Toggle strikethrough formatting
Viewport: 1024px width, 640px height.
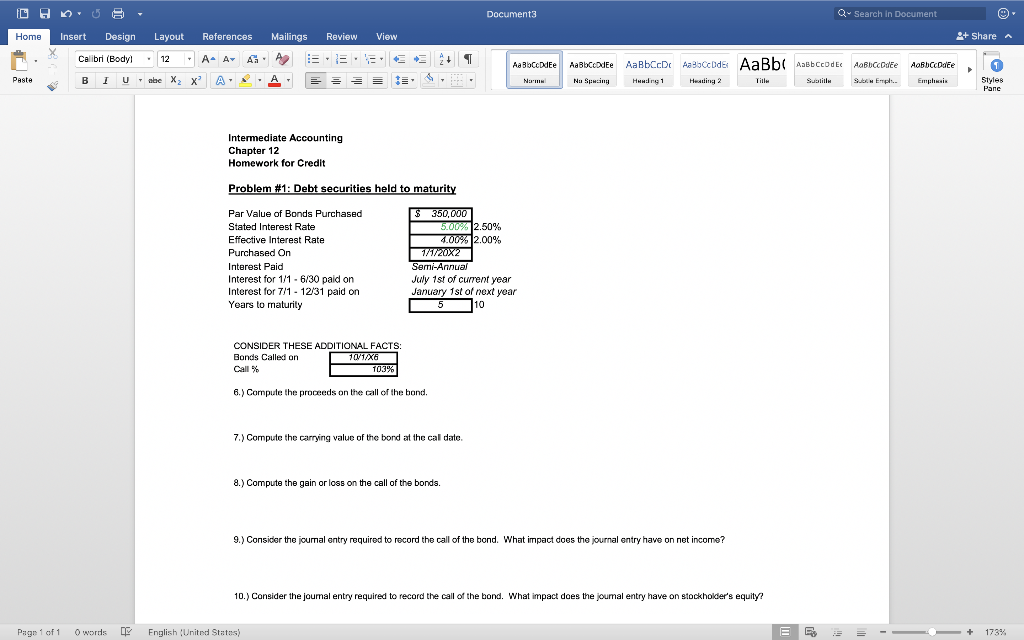[x=155, y=80]
